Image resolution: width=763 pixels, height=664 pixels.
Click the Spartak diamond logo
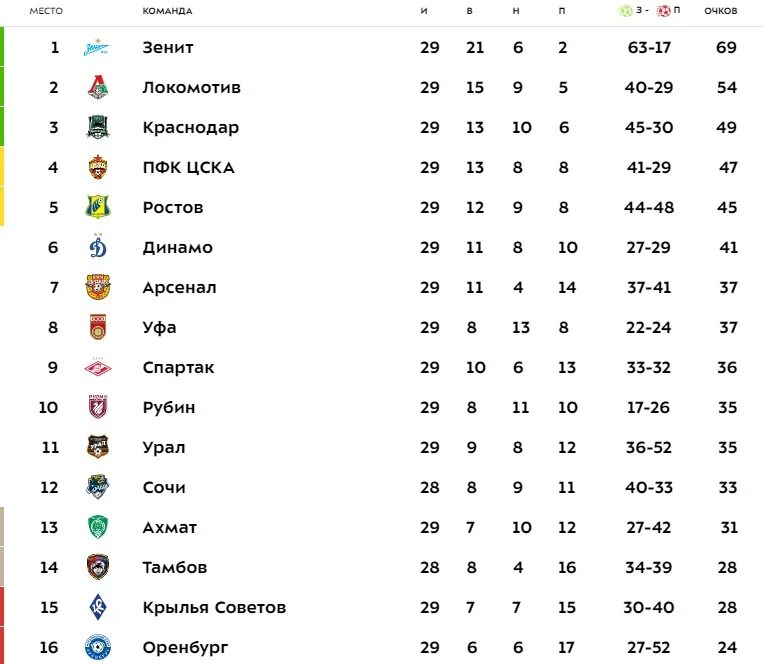(x=98, y=368)
